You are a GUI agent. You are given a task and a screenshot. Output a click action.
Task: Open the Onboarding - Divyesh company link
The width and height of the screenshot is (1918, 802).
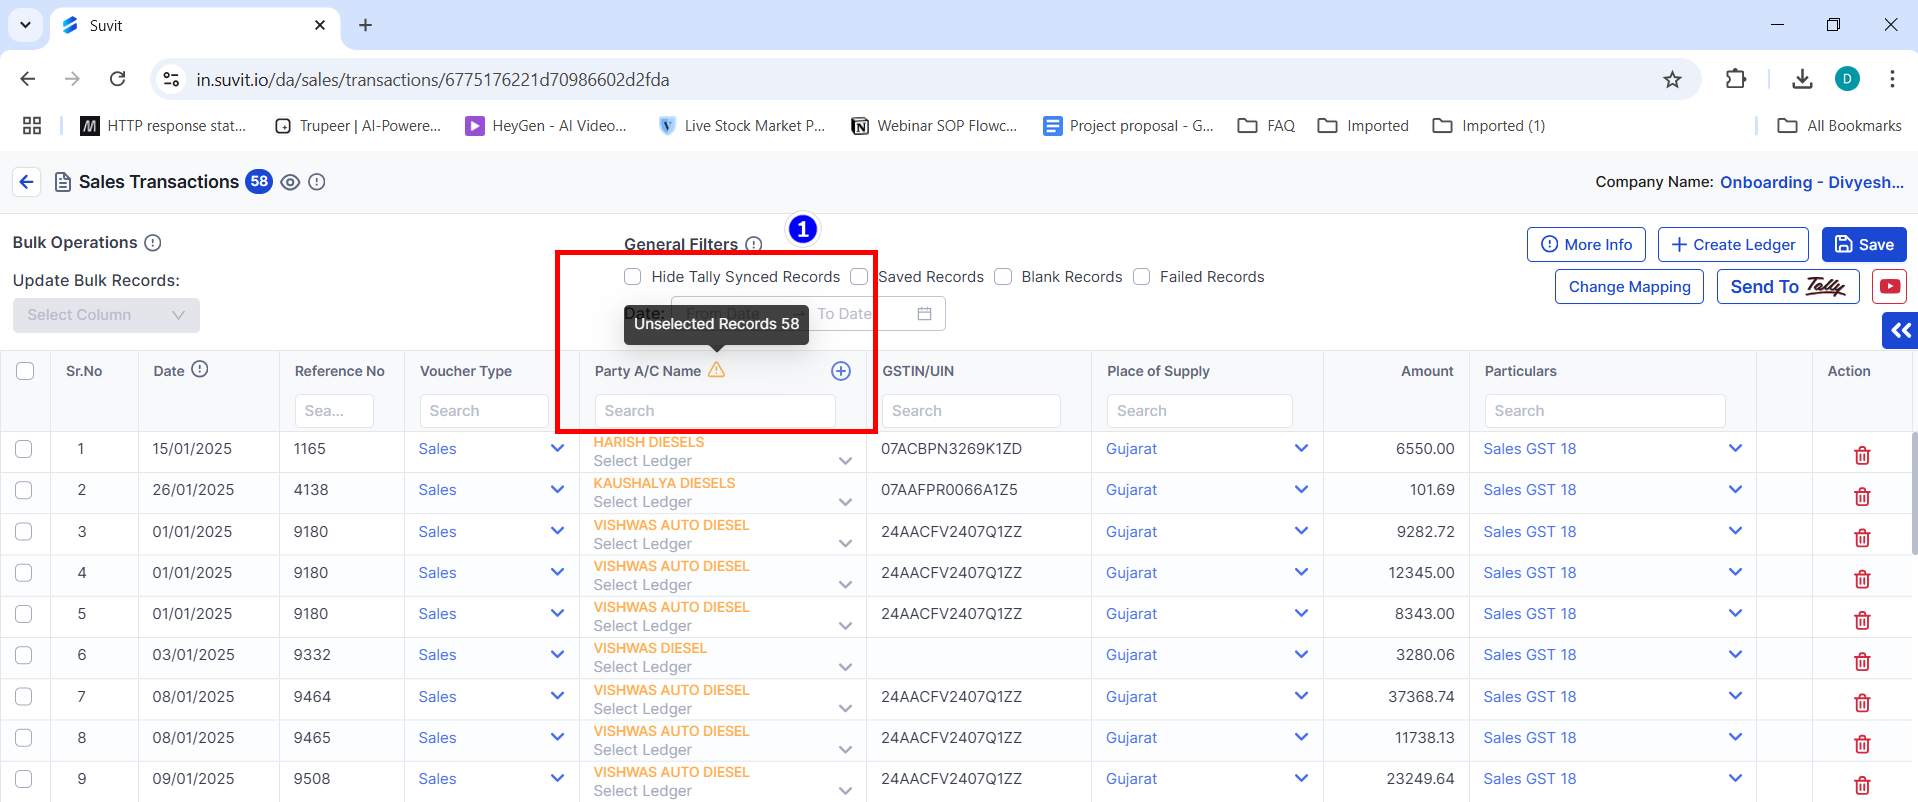(x=1811, y=182)
